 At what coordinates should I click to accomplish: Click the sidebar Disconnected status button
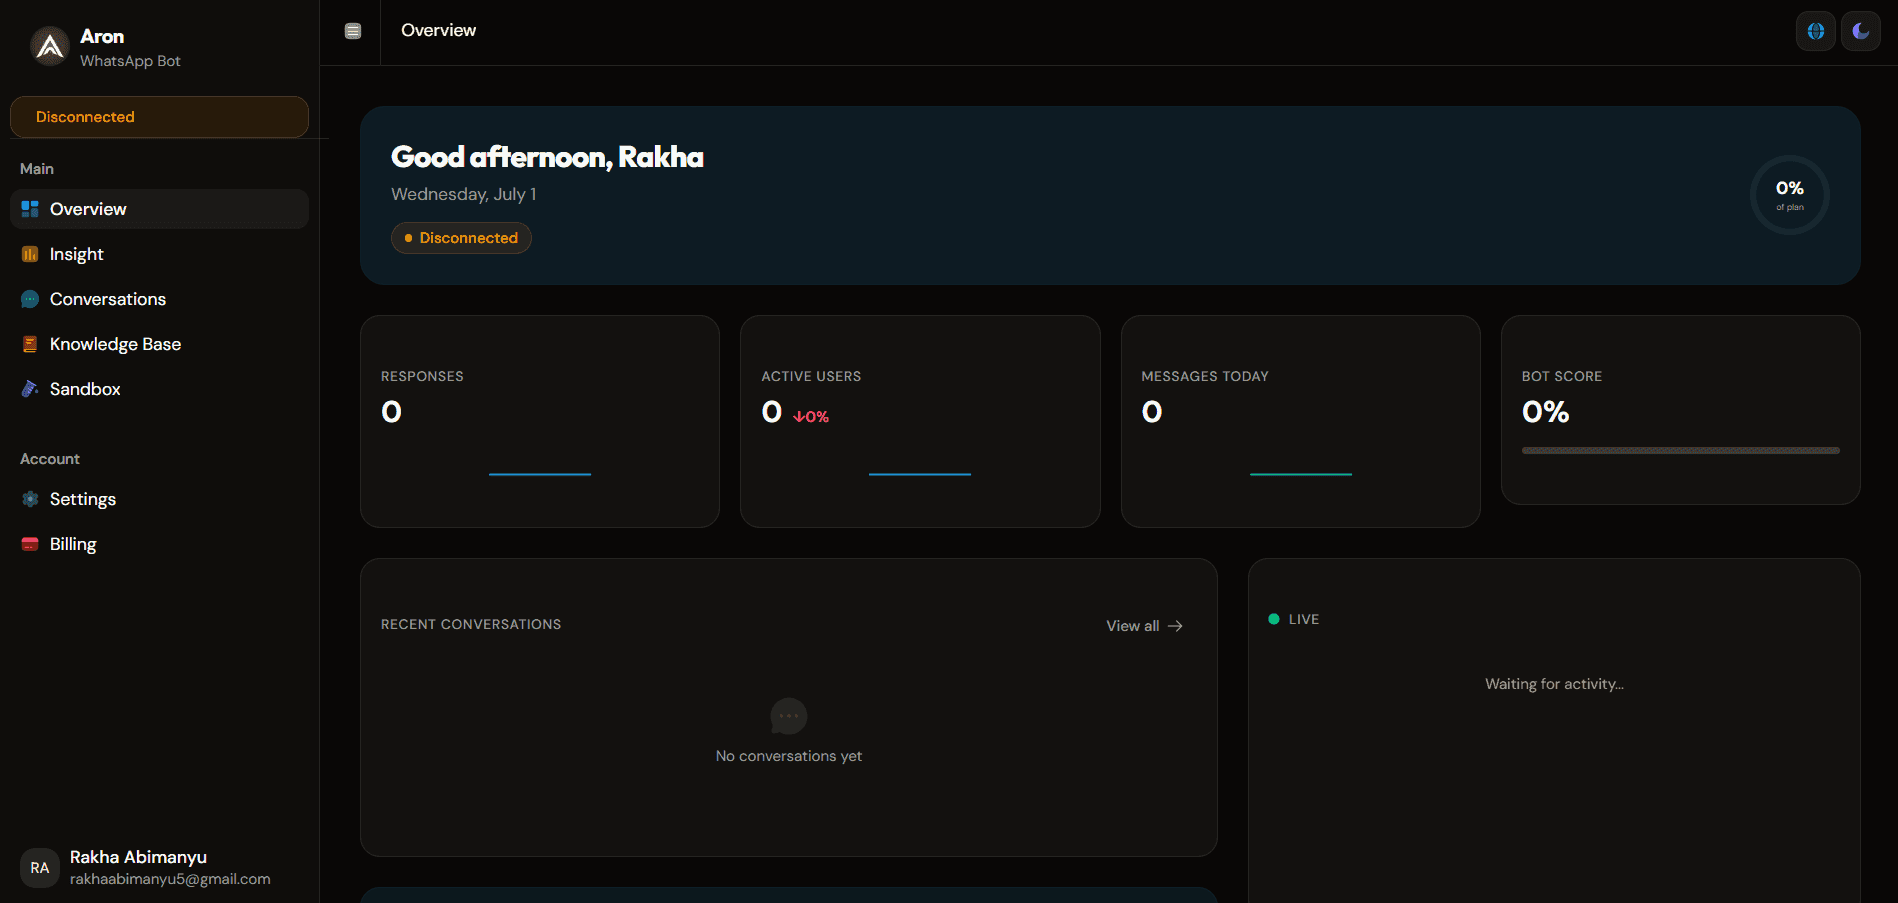159,117
